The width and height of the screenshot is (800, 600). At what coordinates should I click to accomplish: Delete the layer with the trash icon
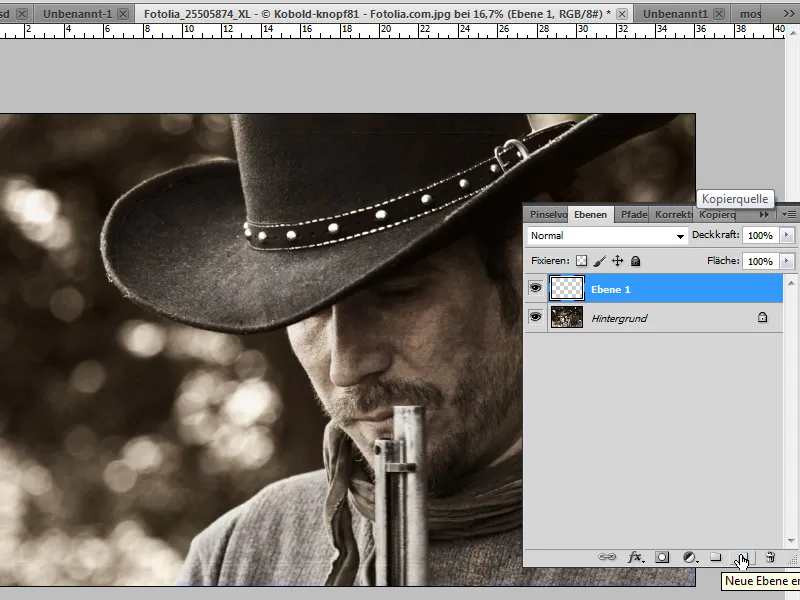coord(770,557)
